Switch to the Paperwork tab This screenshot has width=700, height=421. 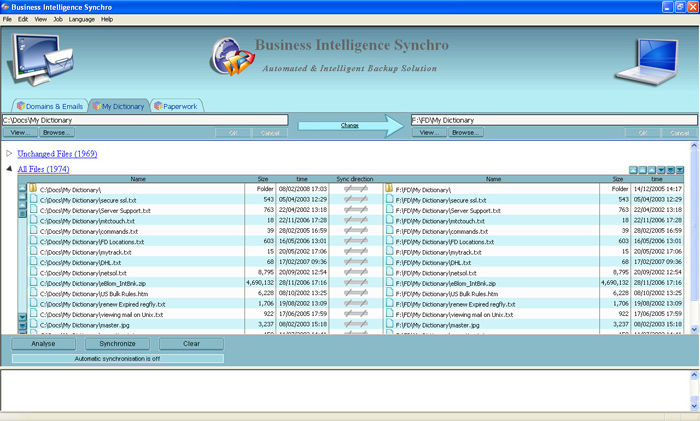176,106
